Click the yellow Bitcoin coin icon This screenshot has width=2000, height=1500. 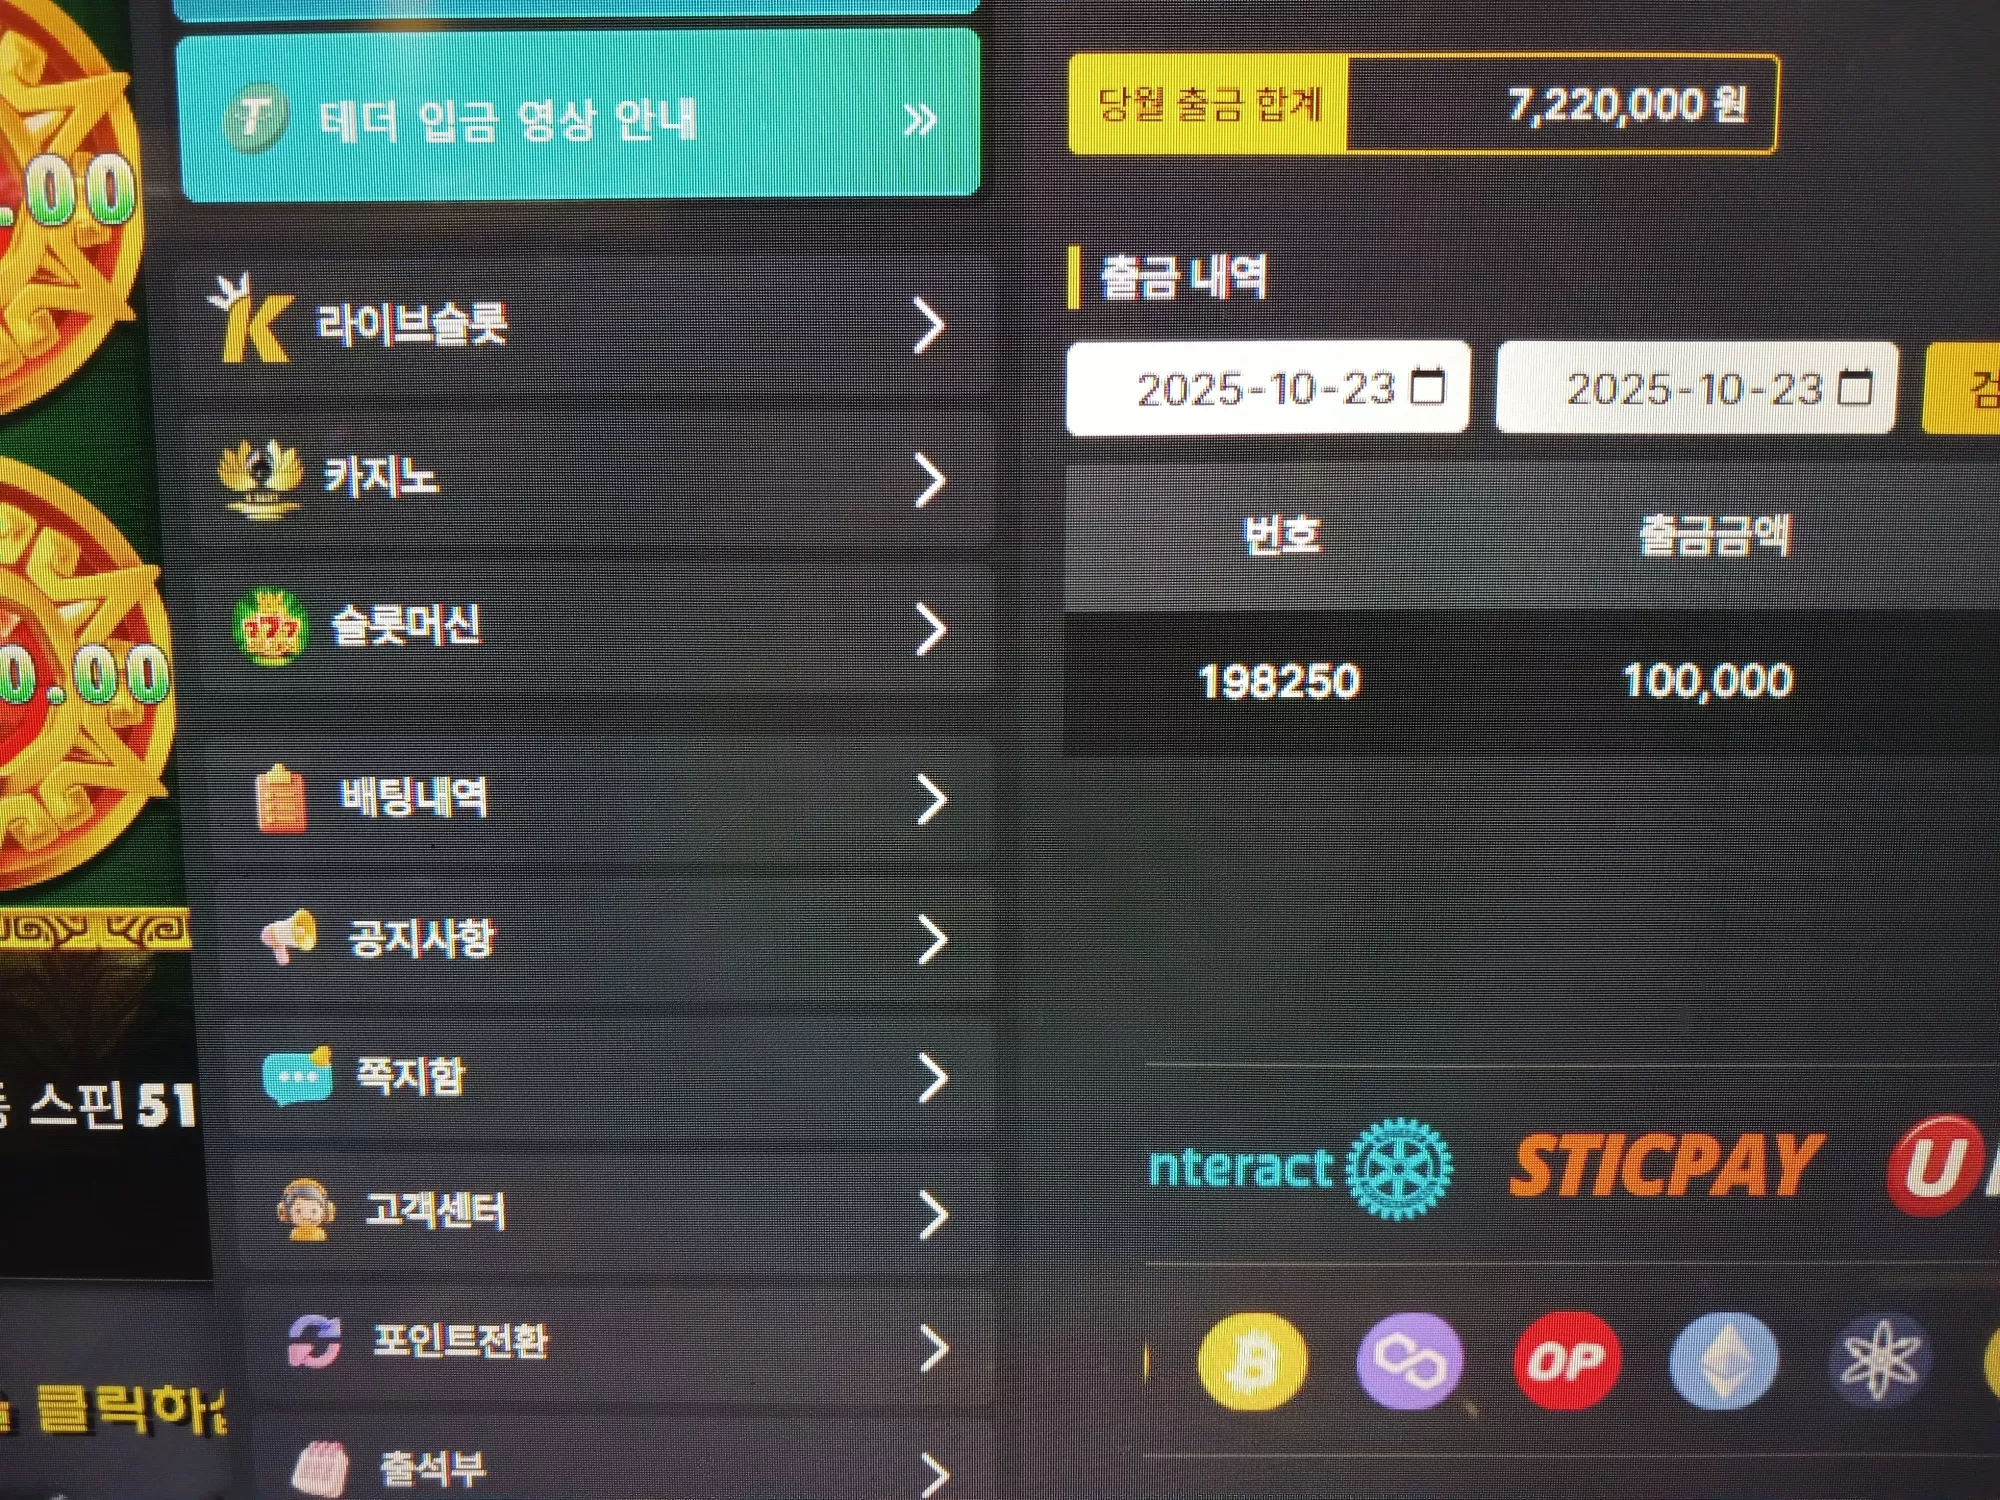point(1252,1361)
